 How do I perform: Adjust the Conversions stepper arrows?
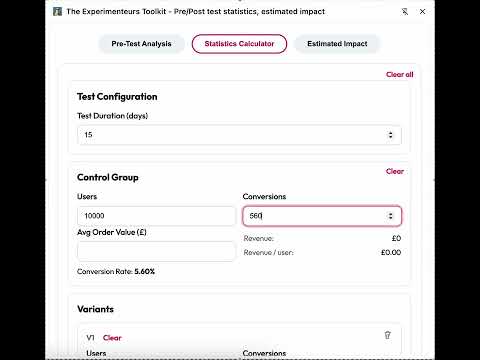390,216
